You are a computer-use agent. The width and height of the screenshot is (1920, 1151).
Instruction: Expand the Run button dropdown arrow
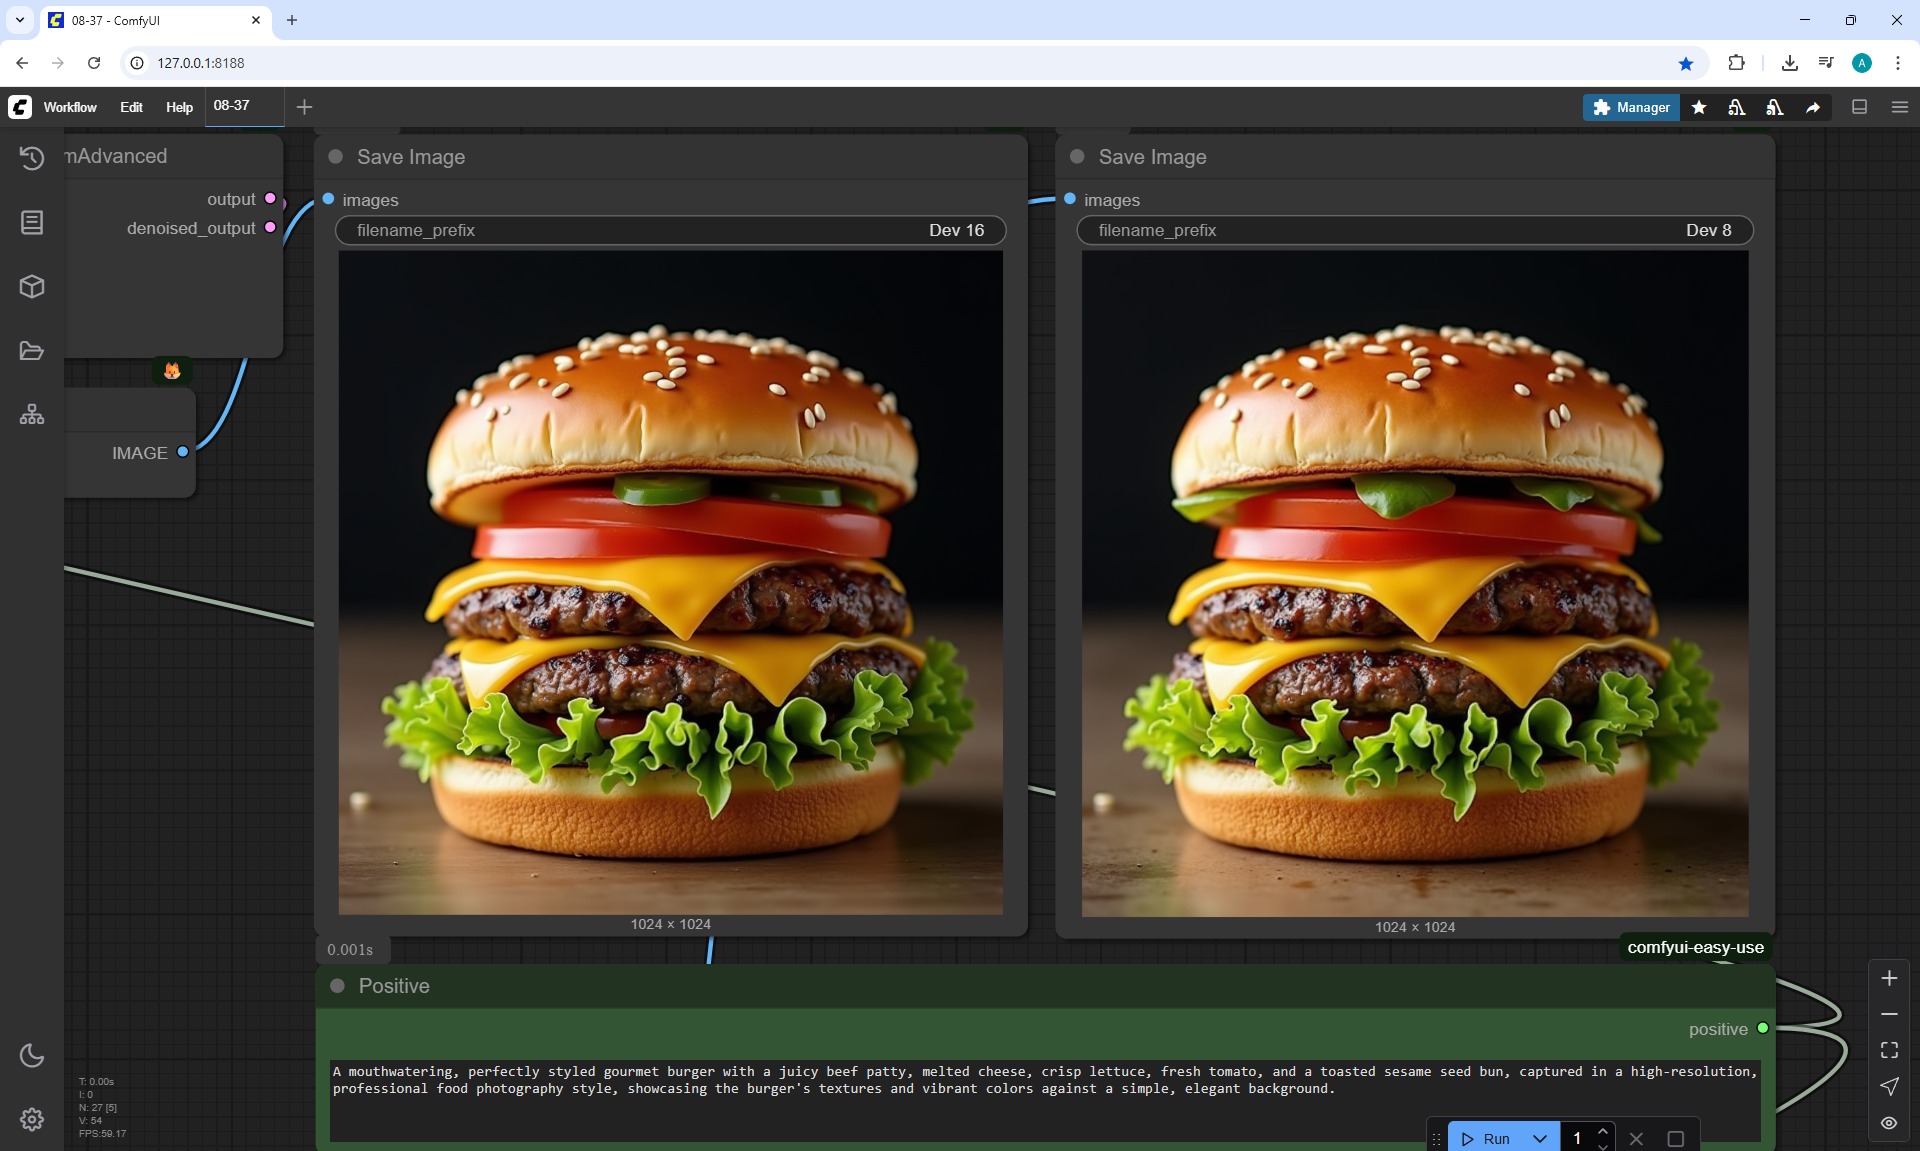point(1540,1139)
